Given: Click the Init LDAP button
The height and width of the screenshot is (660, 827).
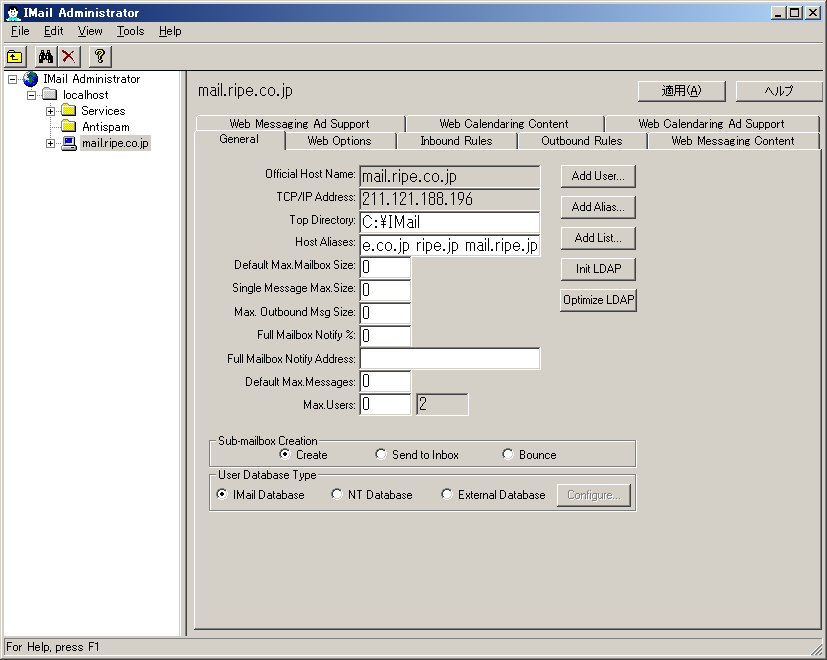Looking at the screenshot, I should click(598, 269).
